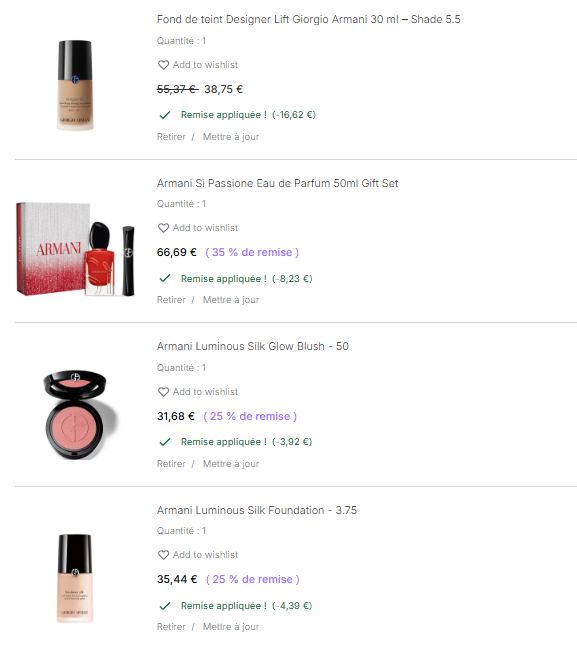Open Armani Si Passione gift set image

(x=75, y=249)
